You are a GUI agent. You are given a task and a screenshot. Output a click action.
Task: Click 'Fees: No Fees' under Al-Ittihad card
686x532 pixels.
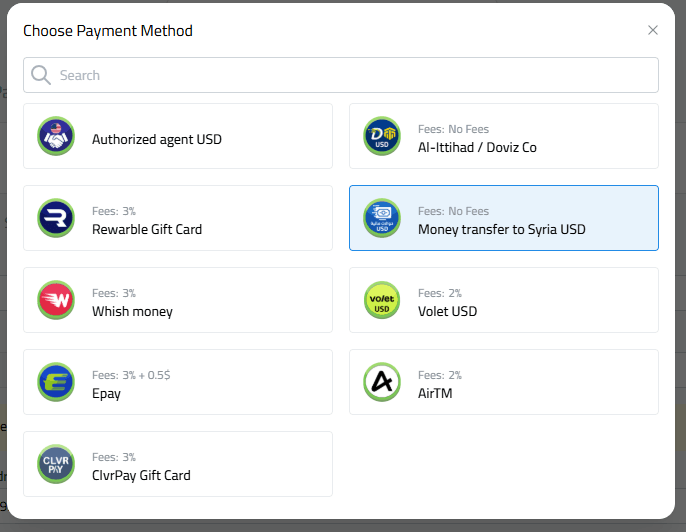[x=453, y=129]
